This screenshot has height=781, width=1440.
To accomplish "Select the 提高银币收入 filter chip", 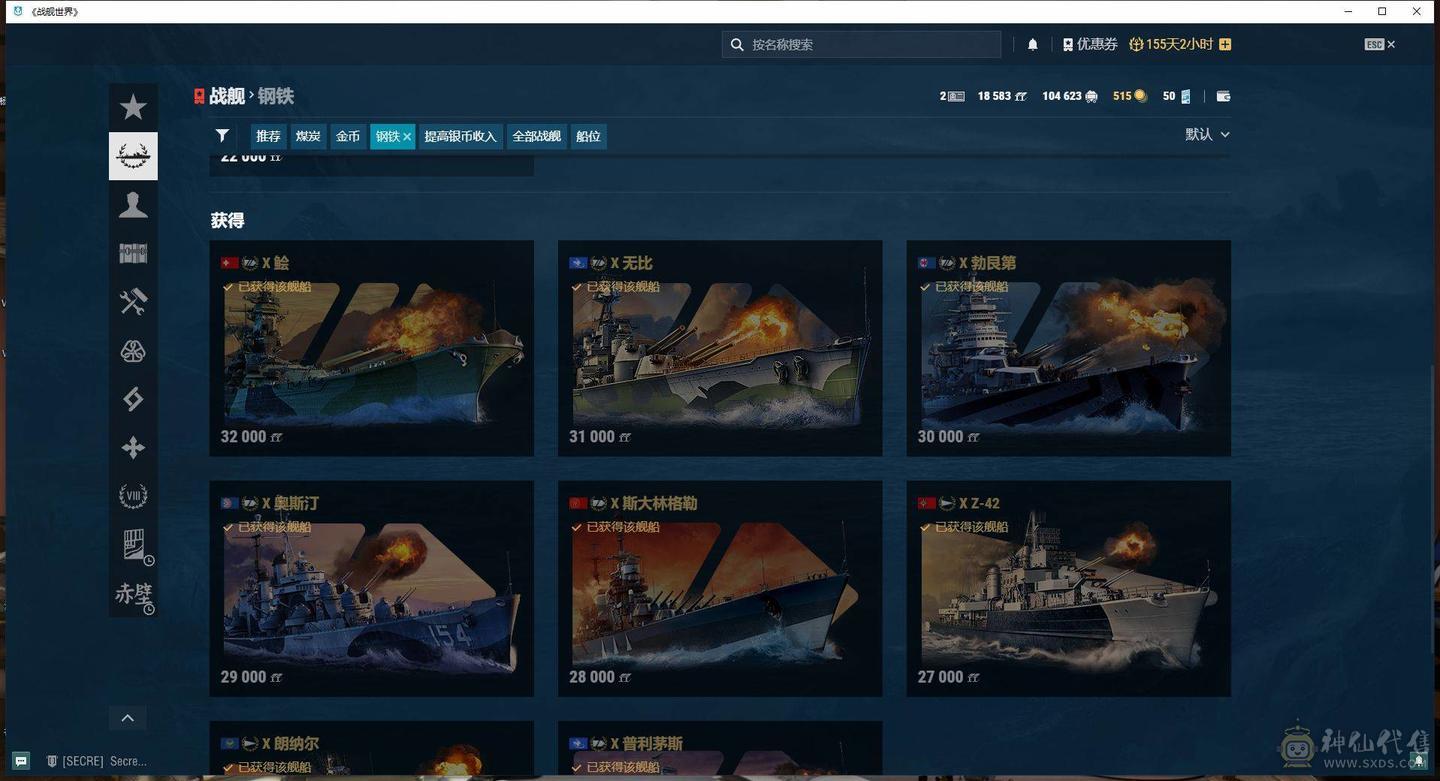I will point(460,136).
